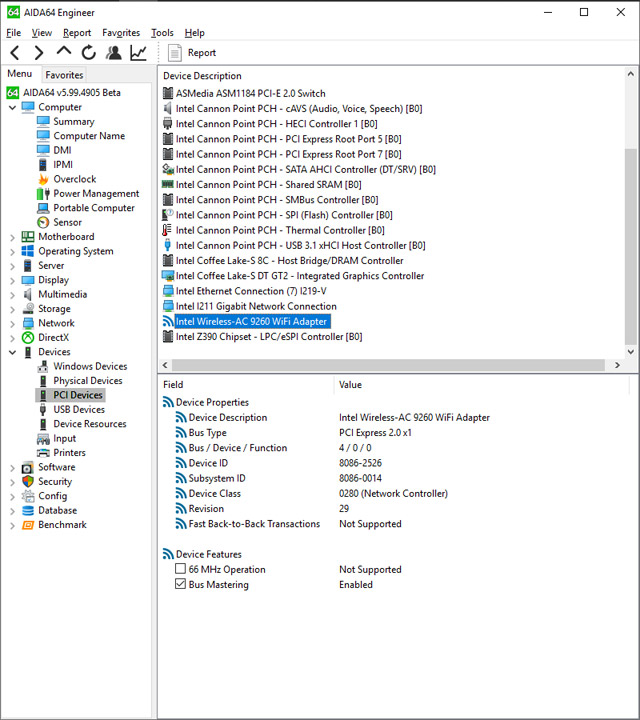Open the Favorites menu
Viewport: 640px width, 720px height.
(x=121, y=33)
